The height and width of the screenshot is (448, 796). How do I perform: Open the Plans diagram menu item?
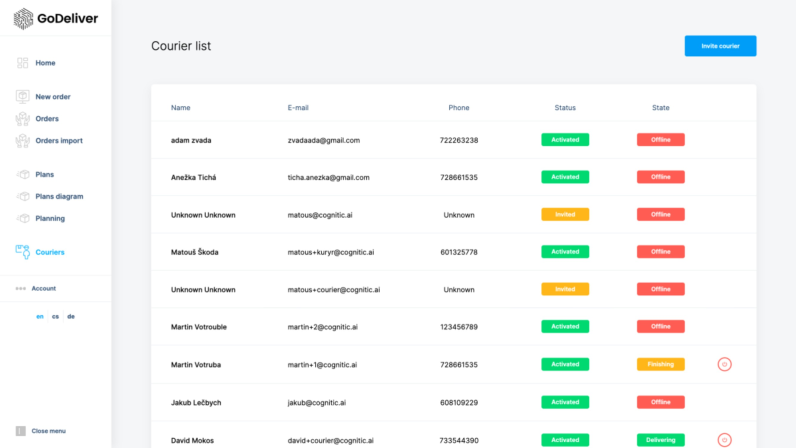59,197
